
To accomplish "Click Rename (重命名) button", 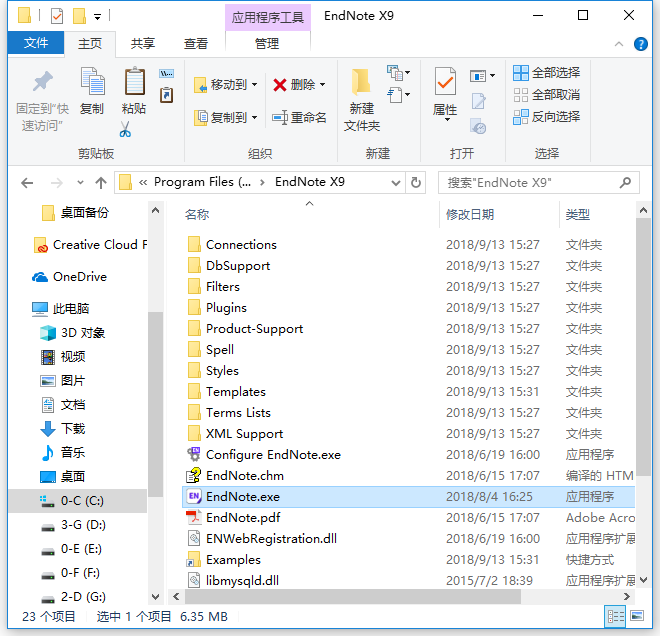I will [299, 117].
